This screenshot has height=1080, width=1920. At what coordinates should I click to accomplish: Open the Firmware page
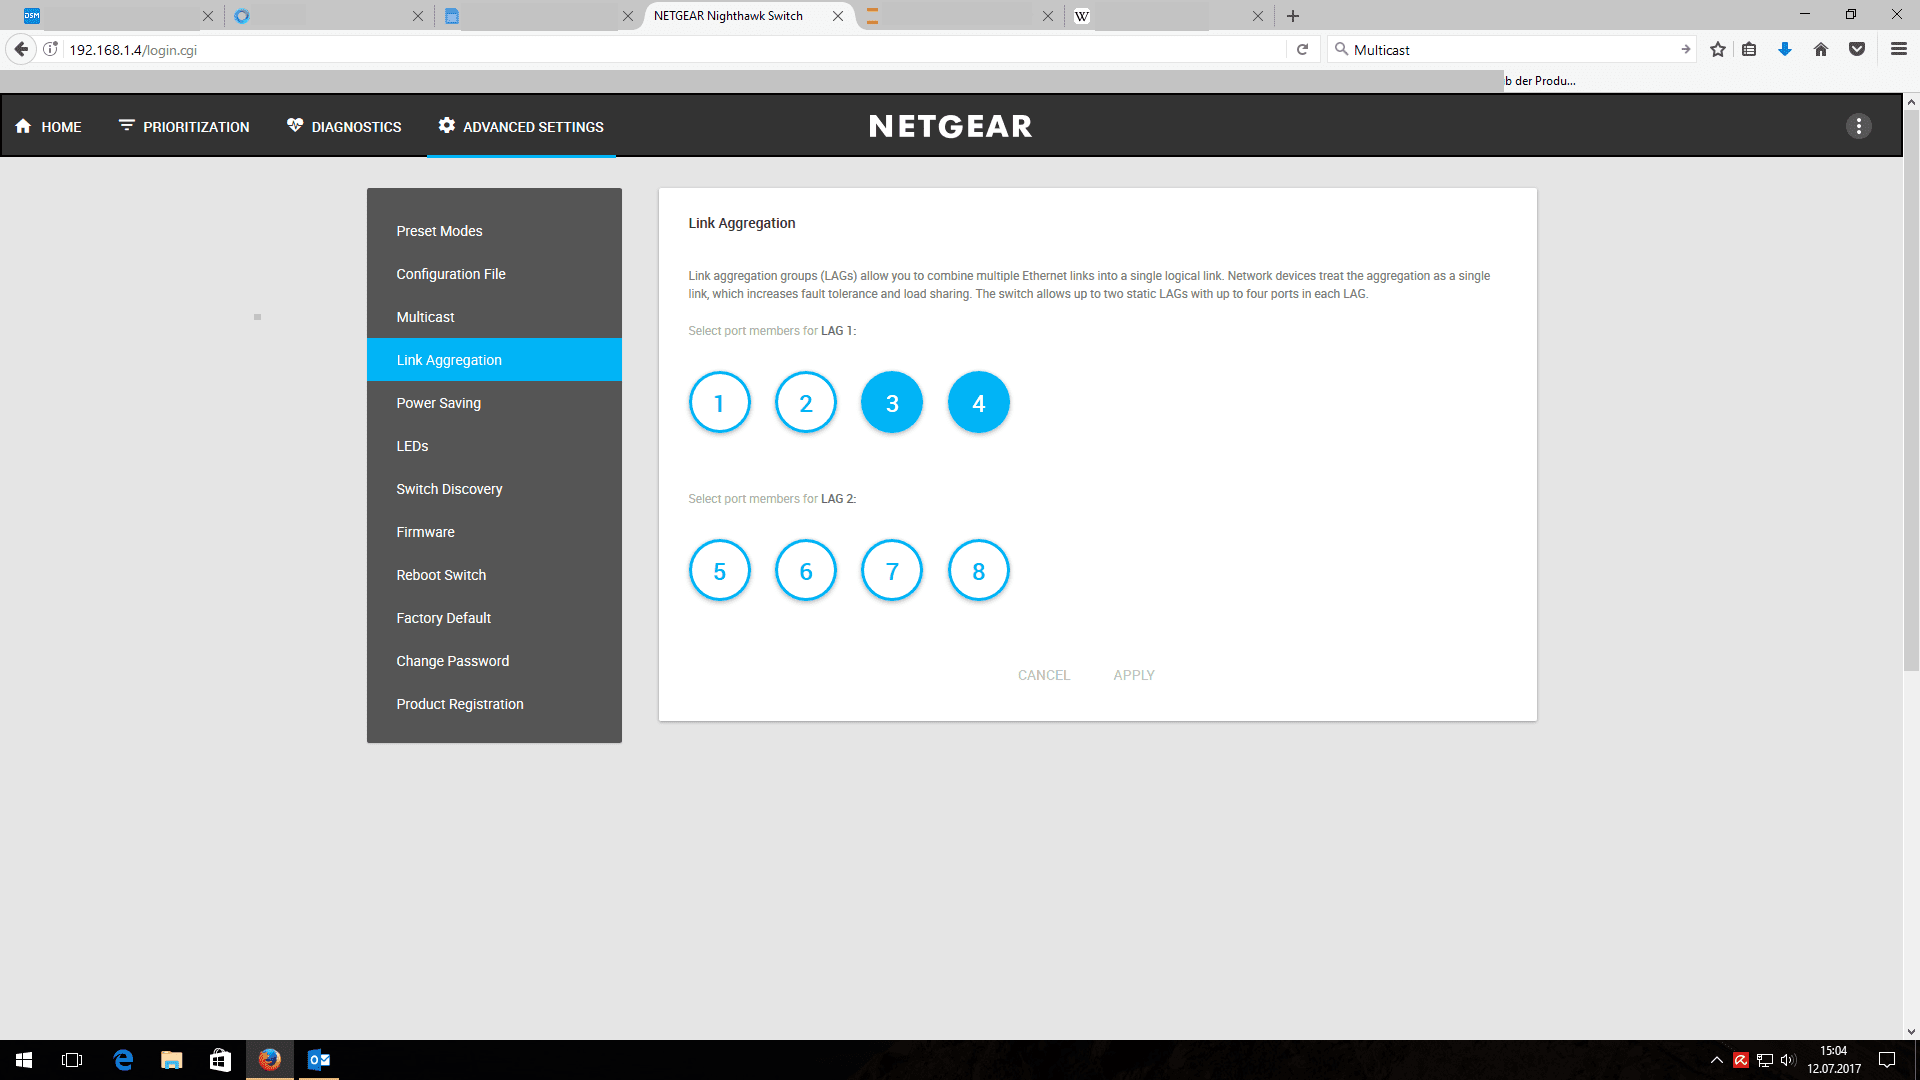point(494,532)
